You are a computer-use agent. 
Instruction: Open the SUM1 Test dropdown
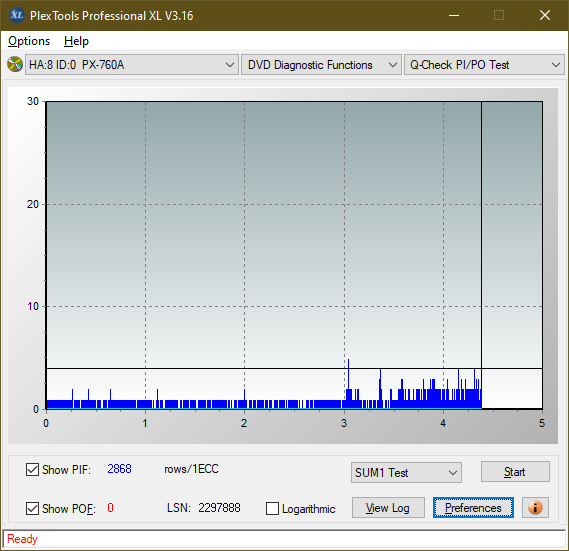pos(406,473)
